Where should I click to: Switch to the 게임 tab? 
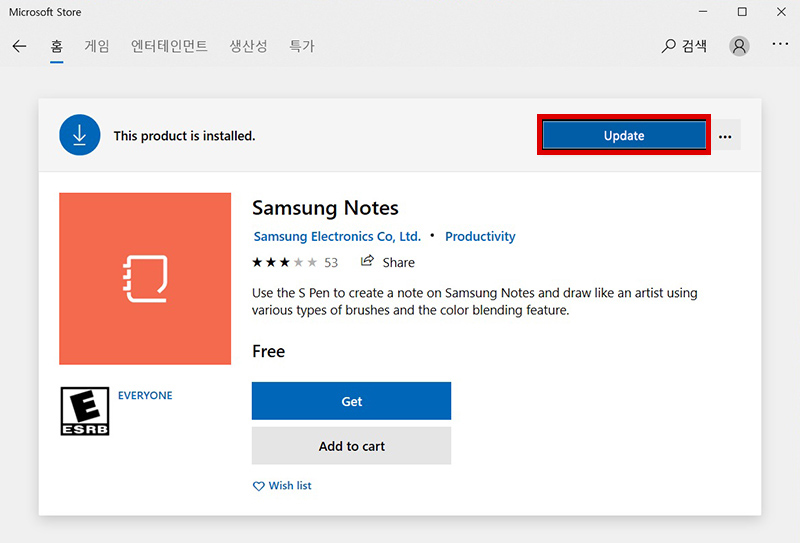(97, 46)
